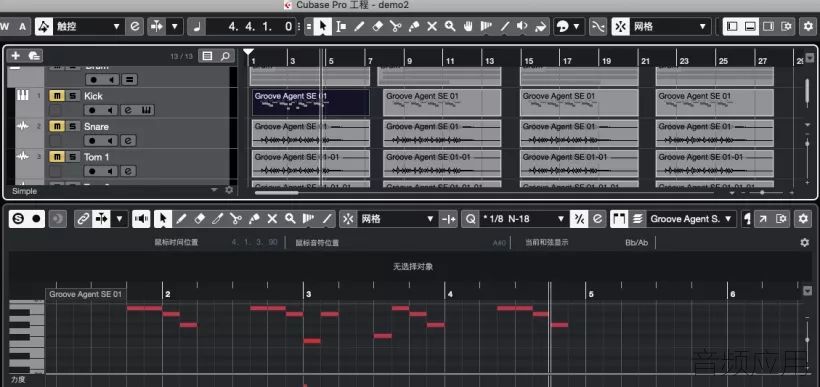Solo the Snare track
This screenshot has width=820, height=387.
[73, 126]
